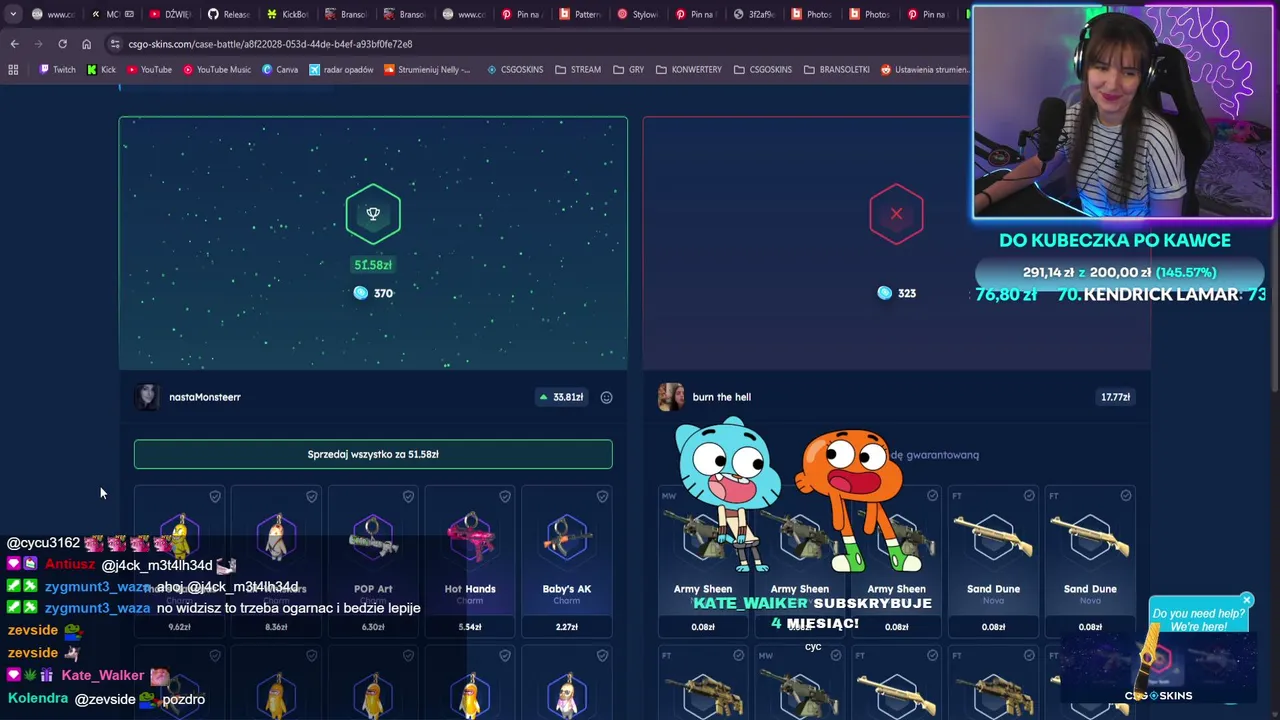The width and height of the screenshot is (1280, 720).
Task: Open the radar opadów bookmark
Action: tap(341, 70)
